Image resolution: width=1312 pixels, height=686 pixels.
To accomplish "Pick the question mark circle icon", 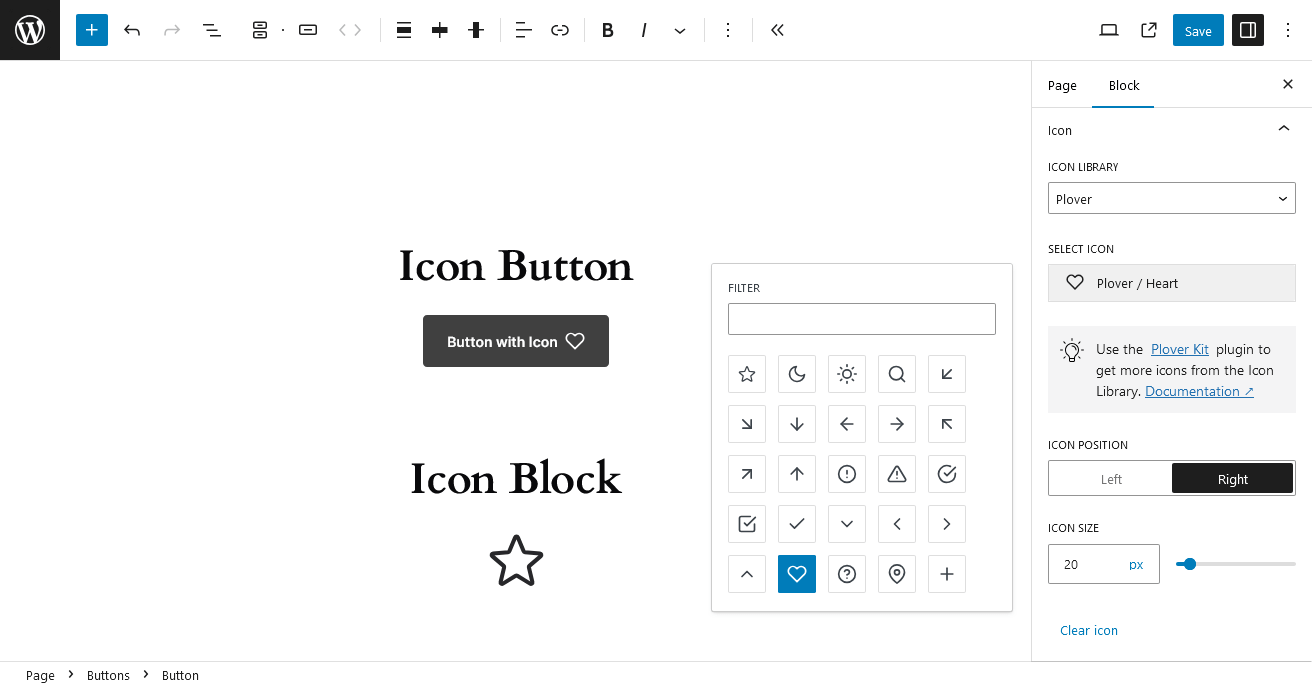I will [847, 574].
